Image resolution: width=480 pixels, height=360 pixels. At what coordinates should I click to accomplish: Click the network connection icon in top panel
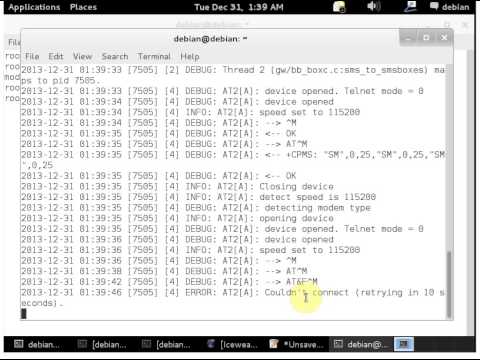point(410,6)
